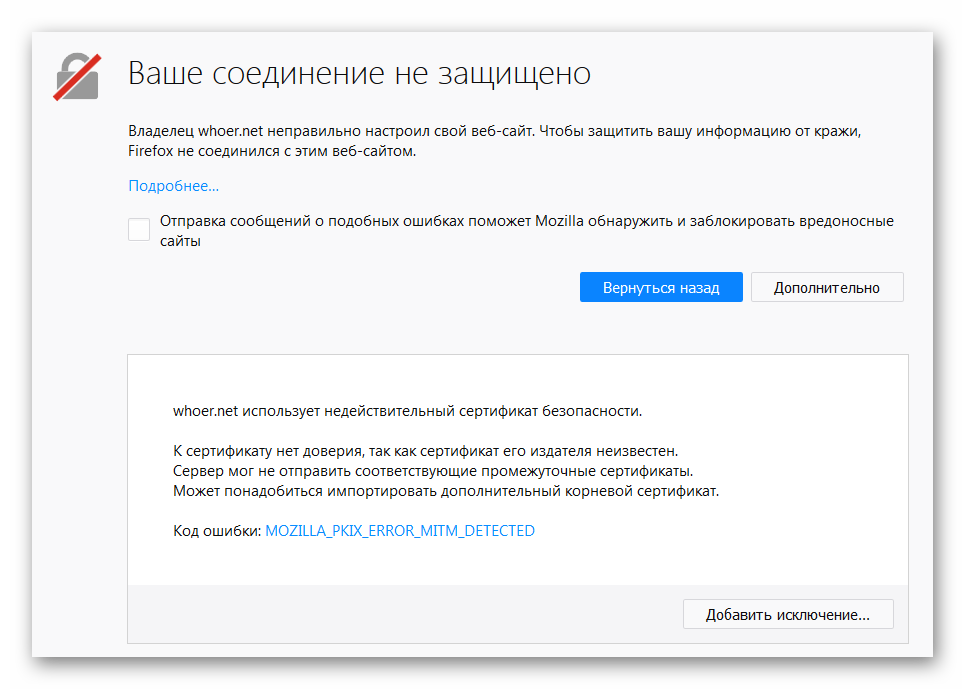
Task: Collapse details with the "Дополнительно" button
Action: tap(826, 287)
